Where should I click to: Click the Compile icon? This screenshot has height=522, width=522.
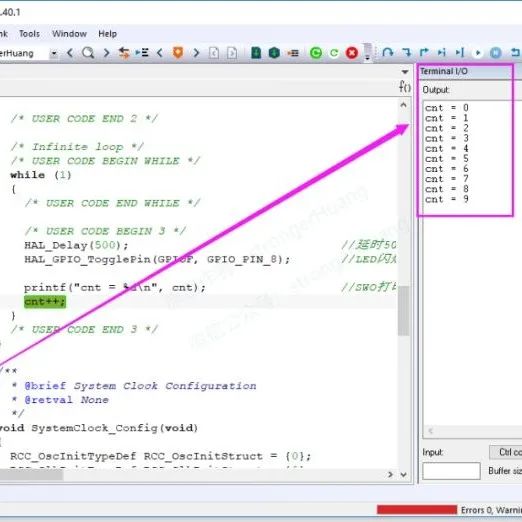(256, 53)
